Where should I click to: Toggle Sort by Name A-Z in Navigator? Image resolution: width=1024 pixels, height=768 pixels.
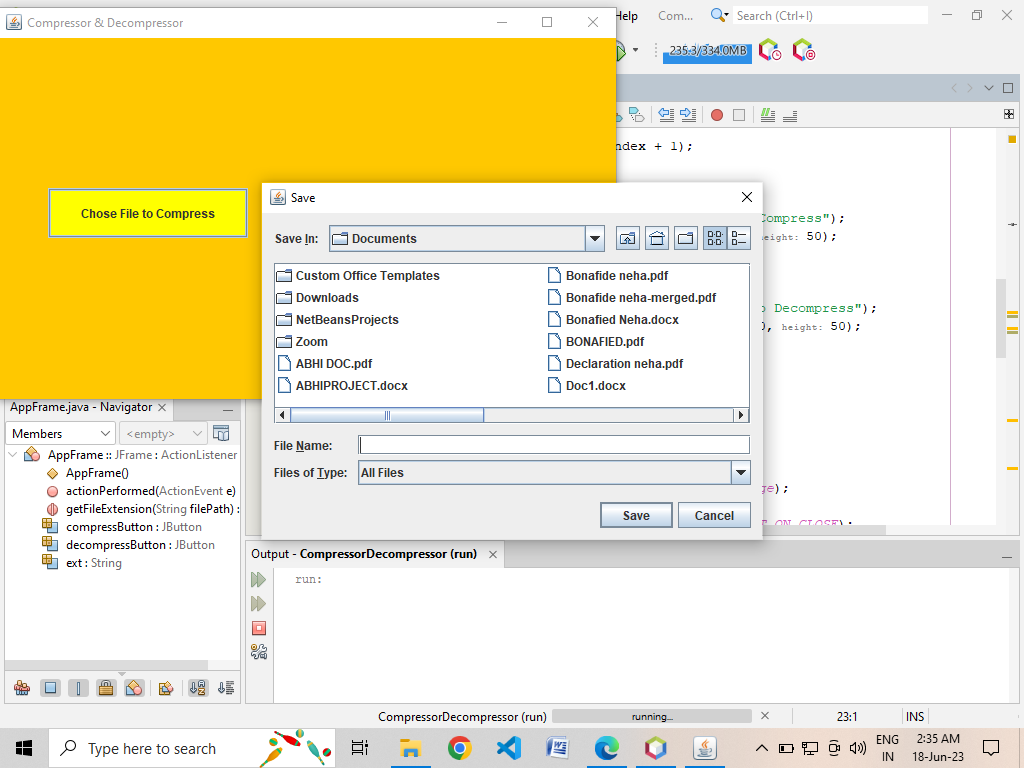click(x=198, y=688)
